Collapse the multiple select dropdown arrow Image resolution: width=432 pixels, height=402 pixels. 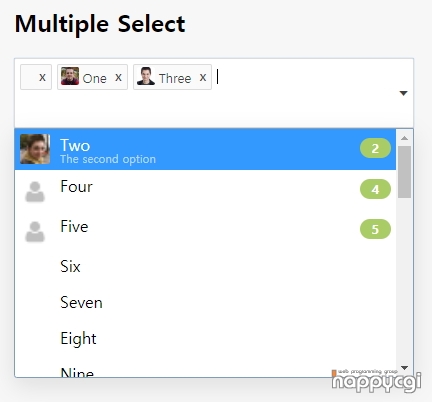pos(403,93)
